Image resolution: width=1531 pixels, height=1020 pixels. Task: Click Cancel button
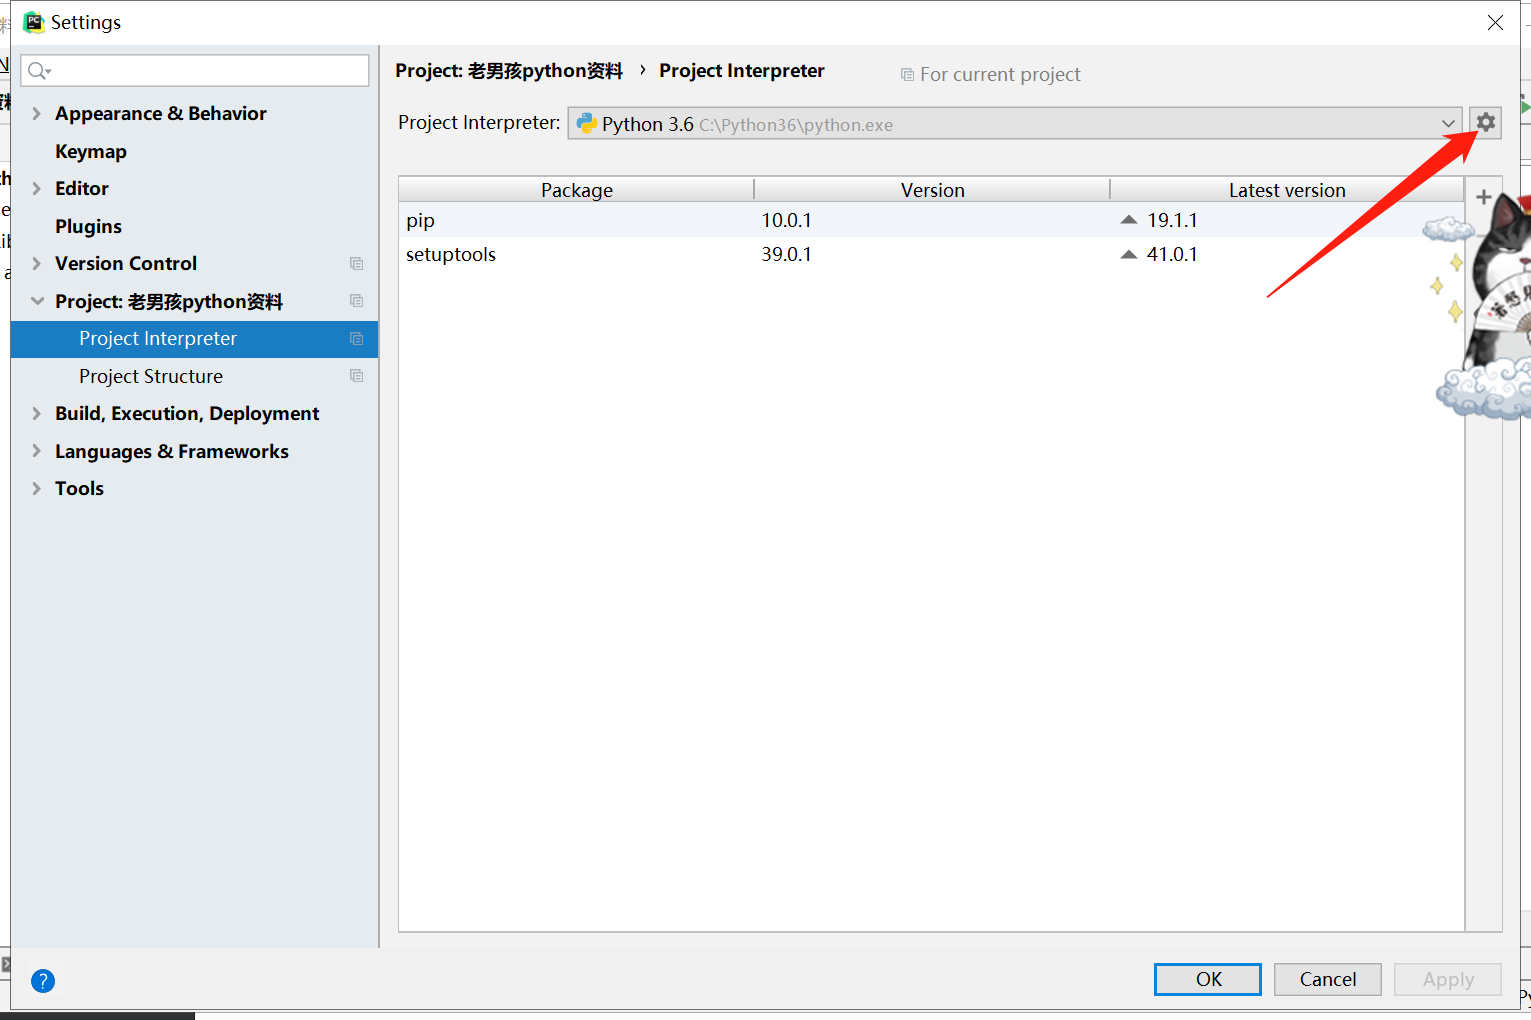pyautogui.click(x=1328, y=979)
